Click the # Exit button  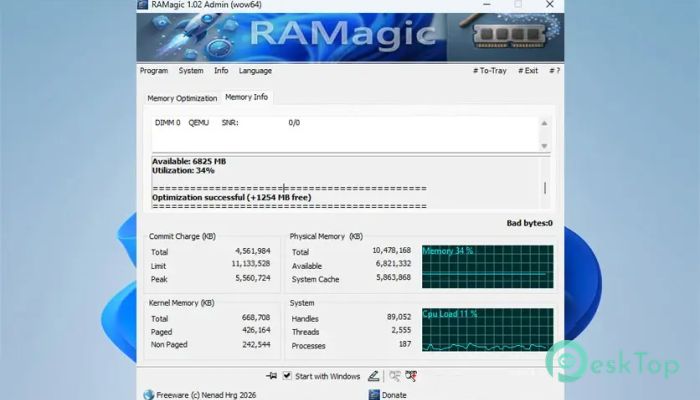[x=528, y=71]
